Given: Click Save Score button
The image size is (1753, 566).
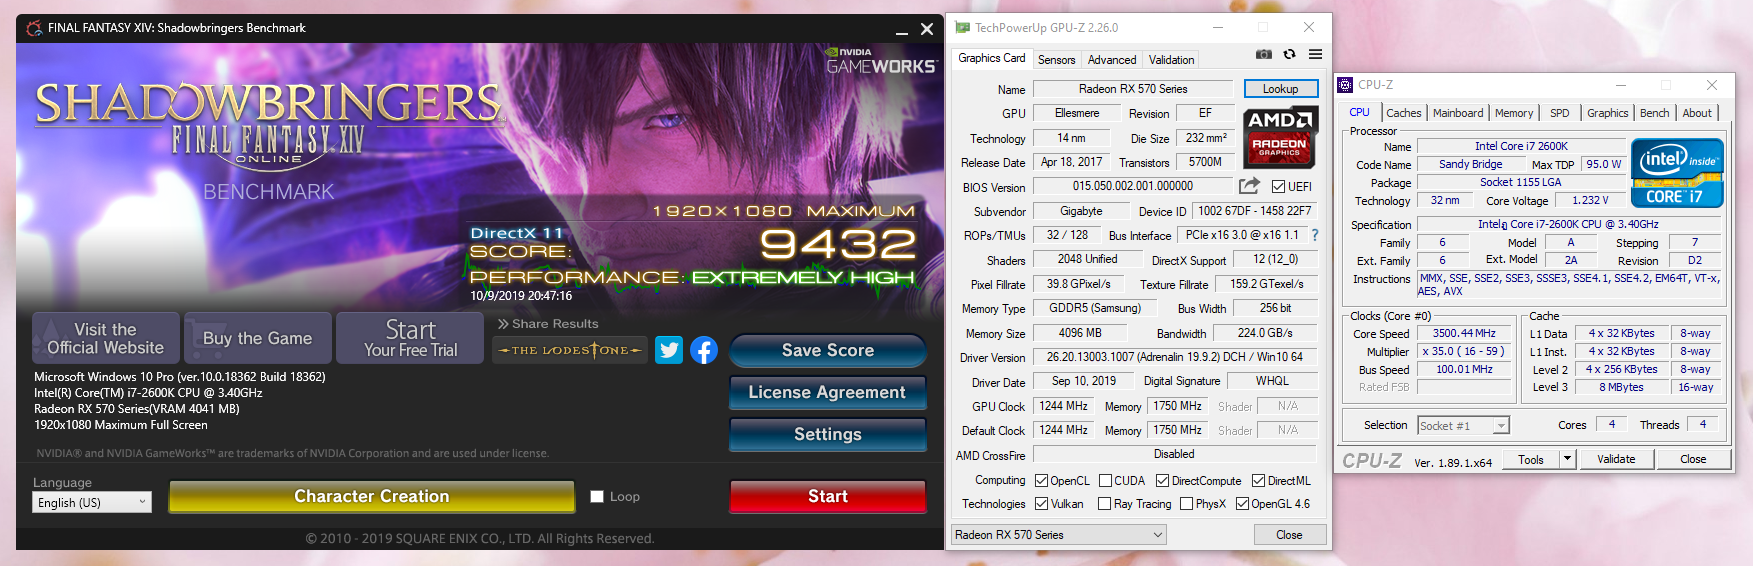Looking at the screenshot, I should pos(828,350).
